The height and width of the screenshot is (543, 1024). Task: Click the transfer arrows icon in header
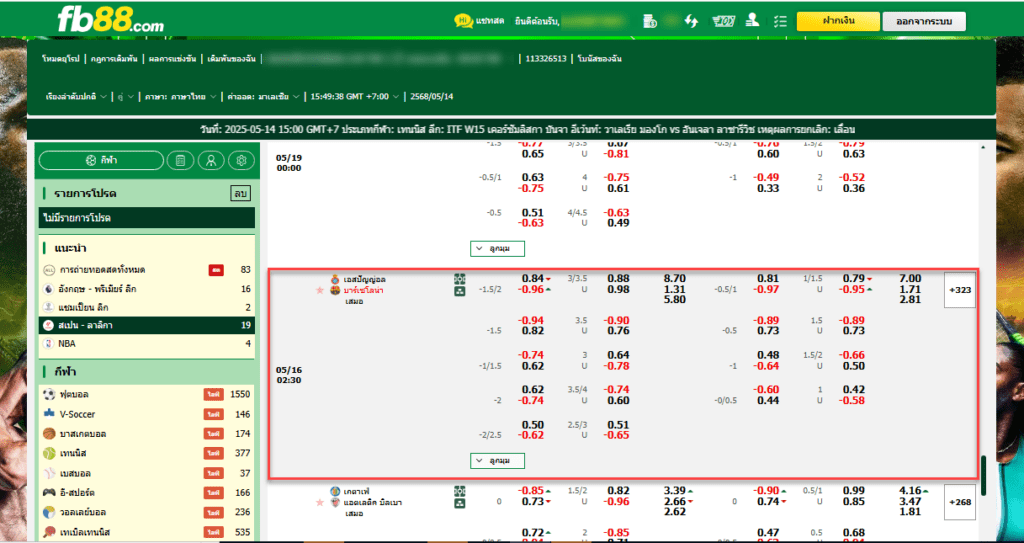point(691,21)
